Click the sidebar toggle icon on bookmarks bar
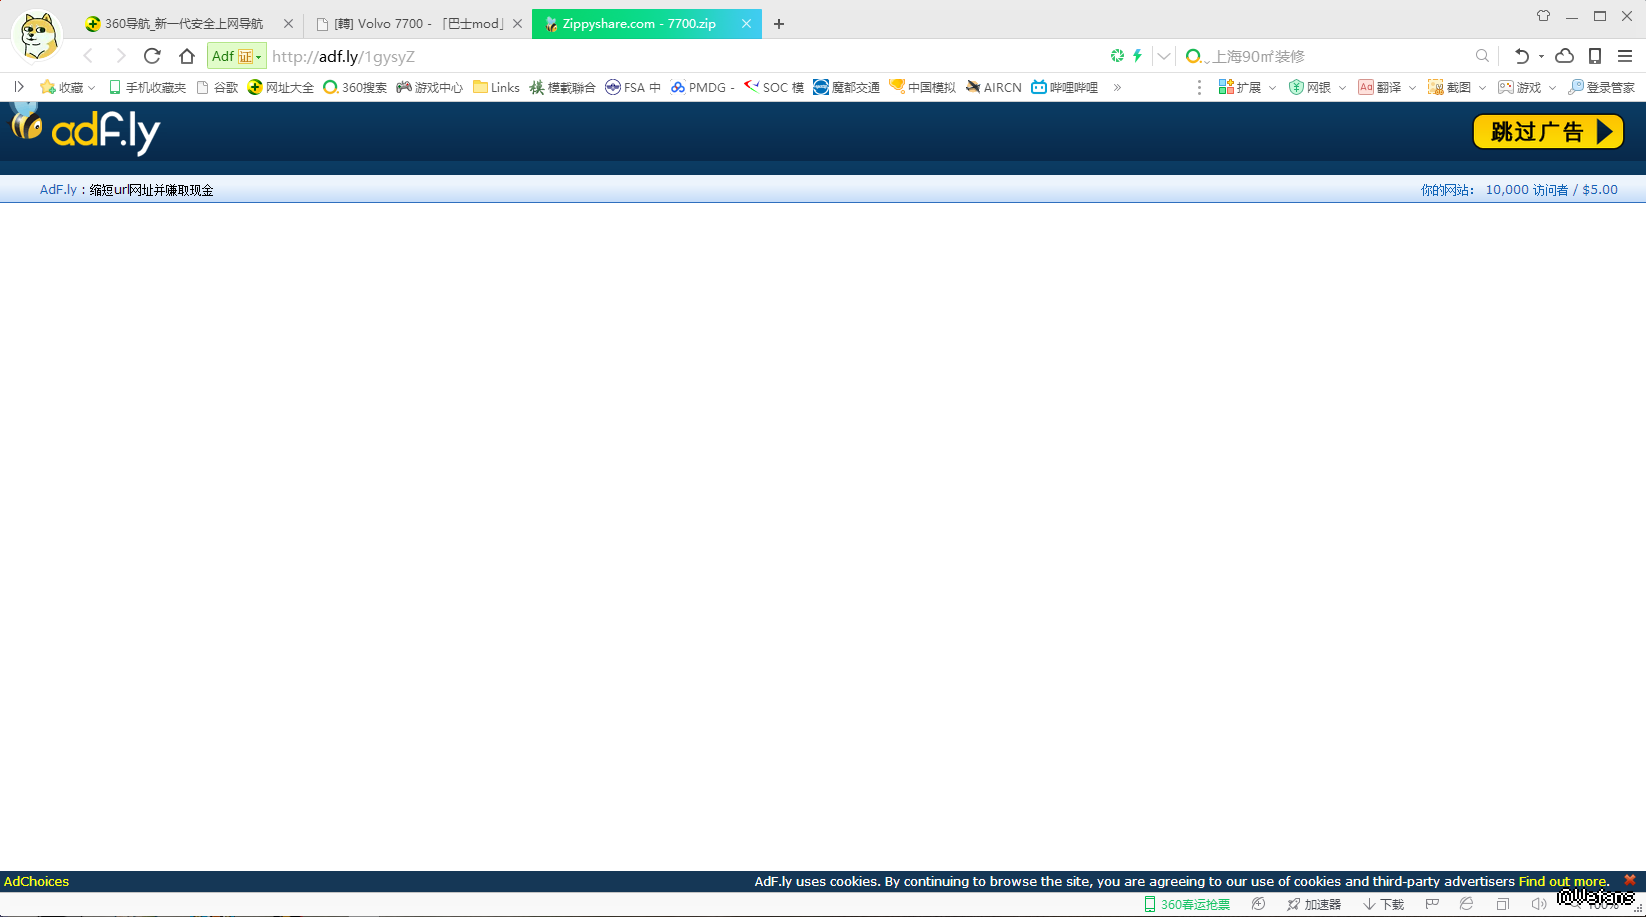Viewport: 1646px width, 917px height. pyautogui.click(x=19, y=87)
